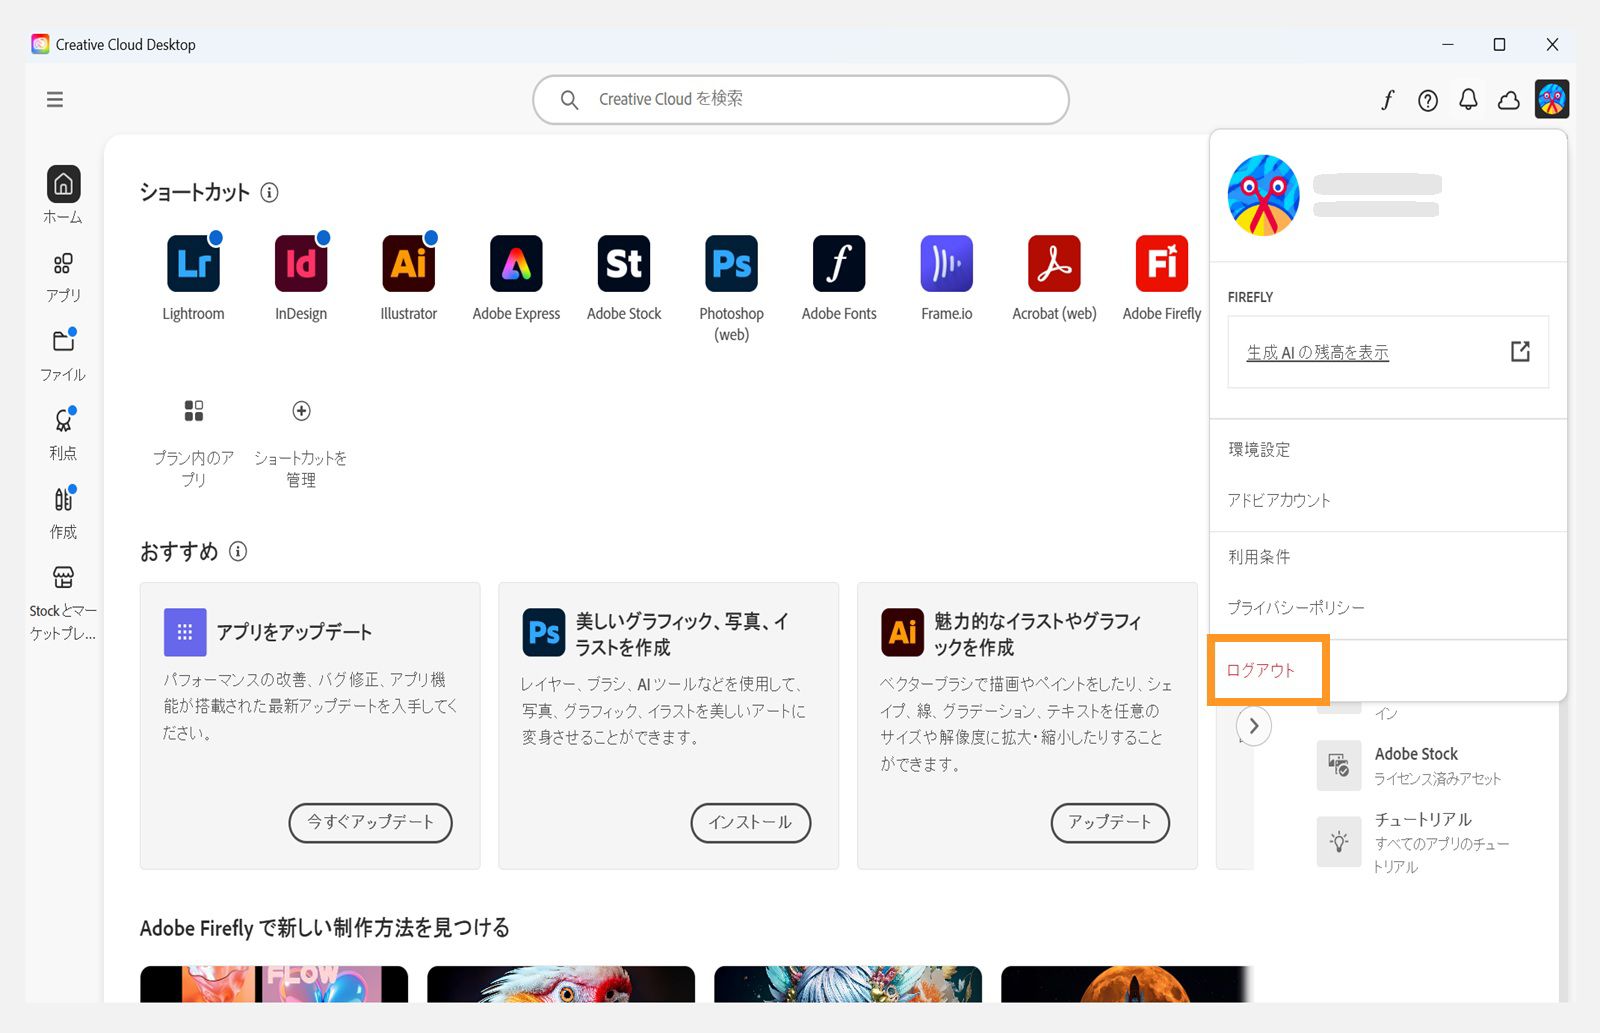Click ショートカットを管理 plus icon

[301, 411]
